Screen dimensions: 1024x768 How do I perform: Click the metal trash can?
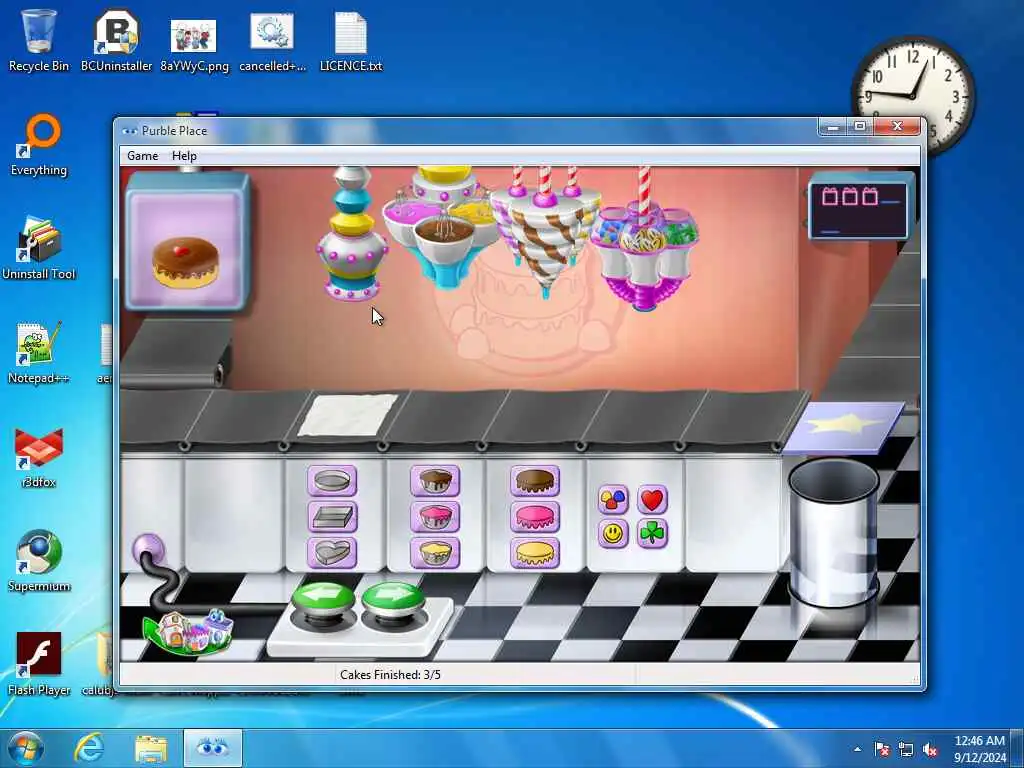coord(834,532)
